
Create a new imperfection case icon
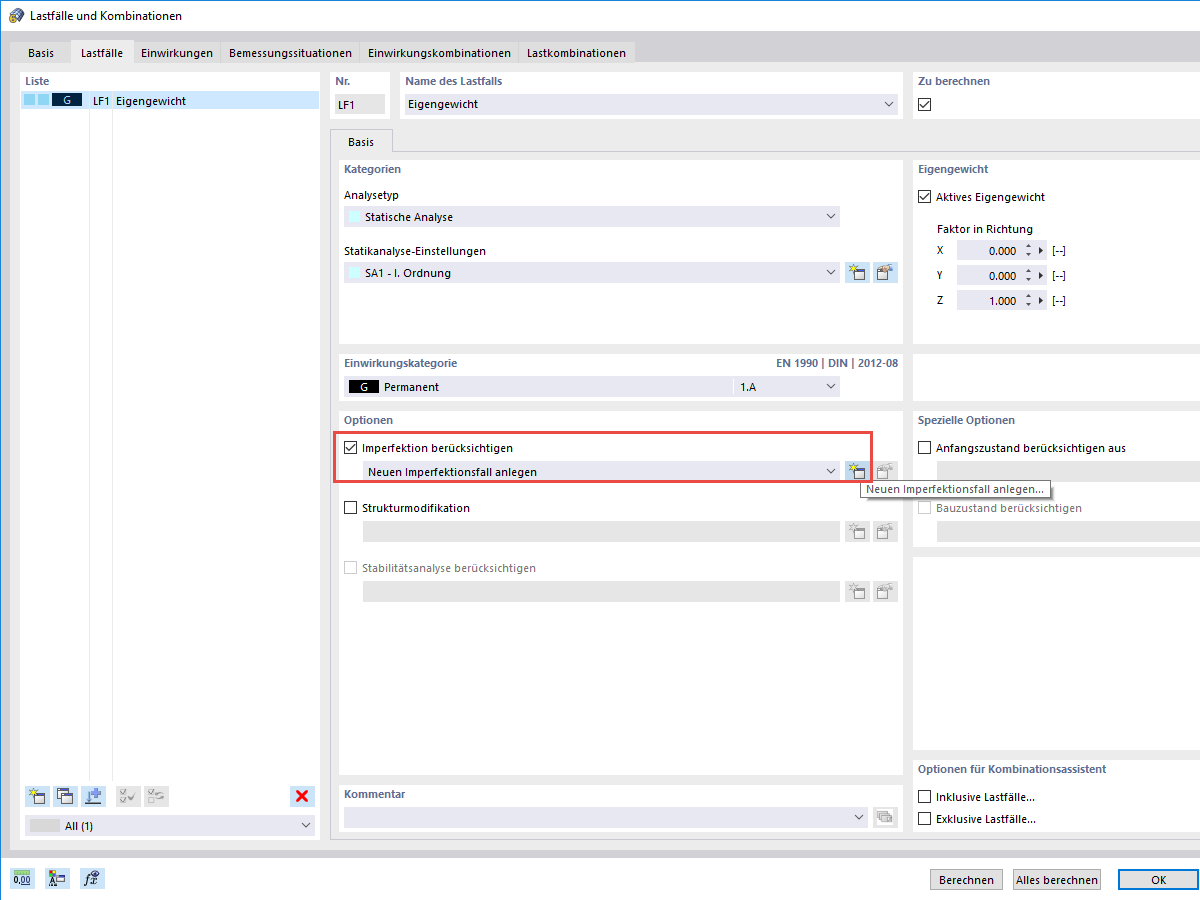tap(856, 471)
